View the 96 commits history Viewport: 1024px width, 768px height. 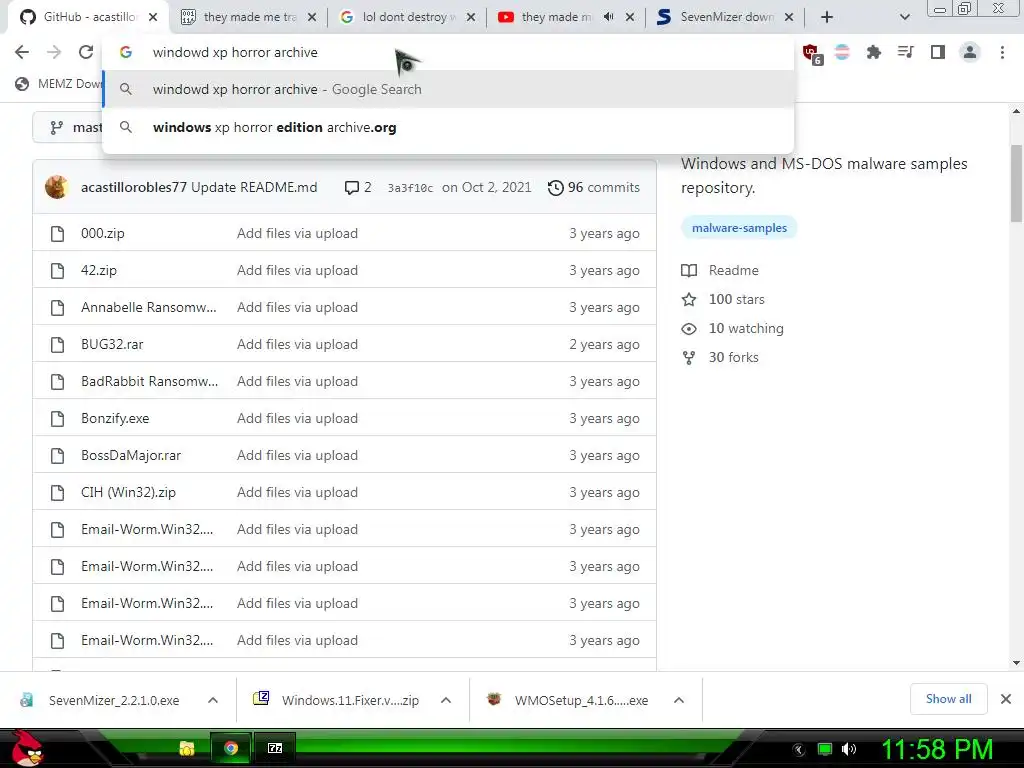pyautogui.click(x=594, y=187)
